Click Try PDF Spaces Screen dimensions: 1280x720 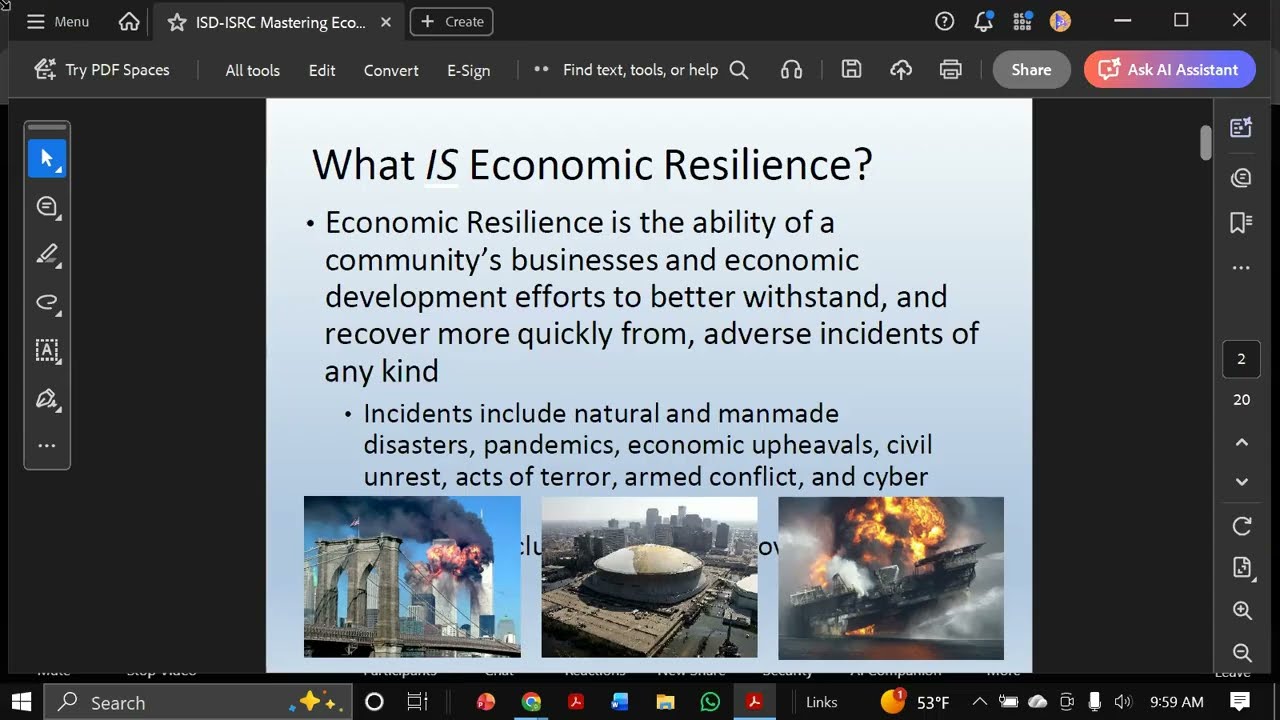(102, 70)
